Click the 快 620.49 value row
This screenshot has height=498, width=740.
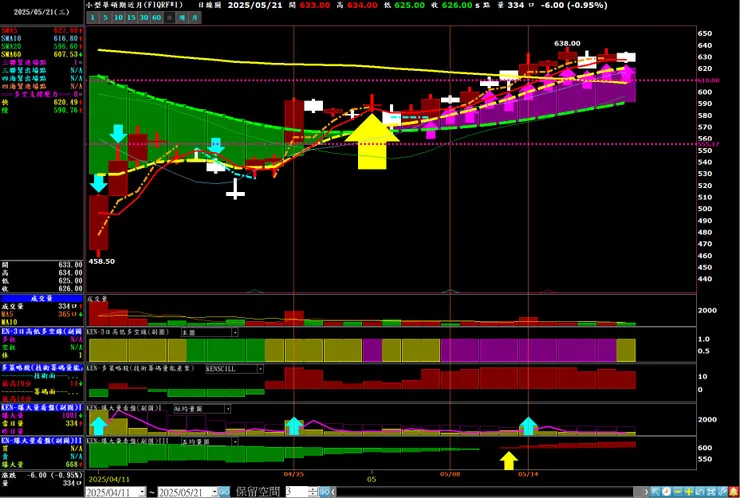[x=42, y=102]
